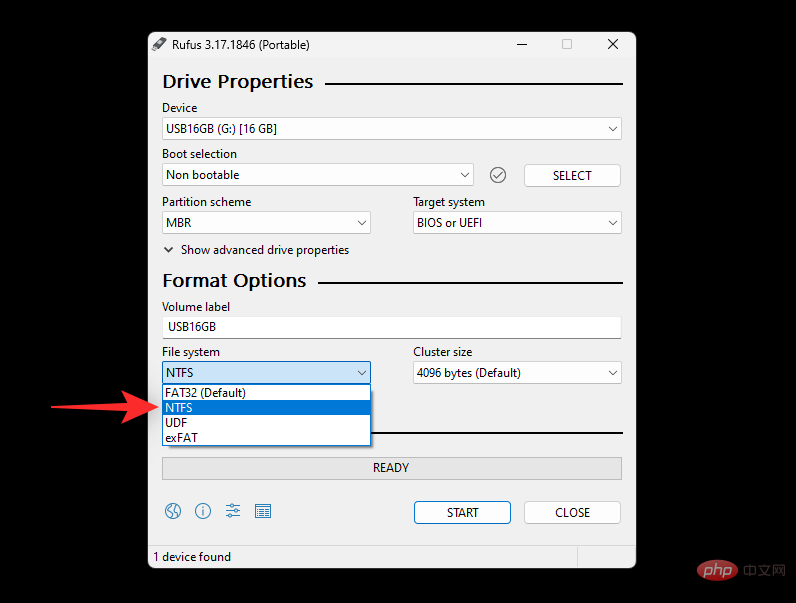Open the Cluster size dropdown

tap(517, 373)
